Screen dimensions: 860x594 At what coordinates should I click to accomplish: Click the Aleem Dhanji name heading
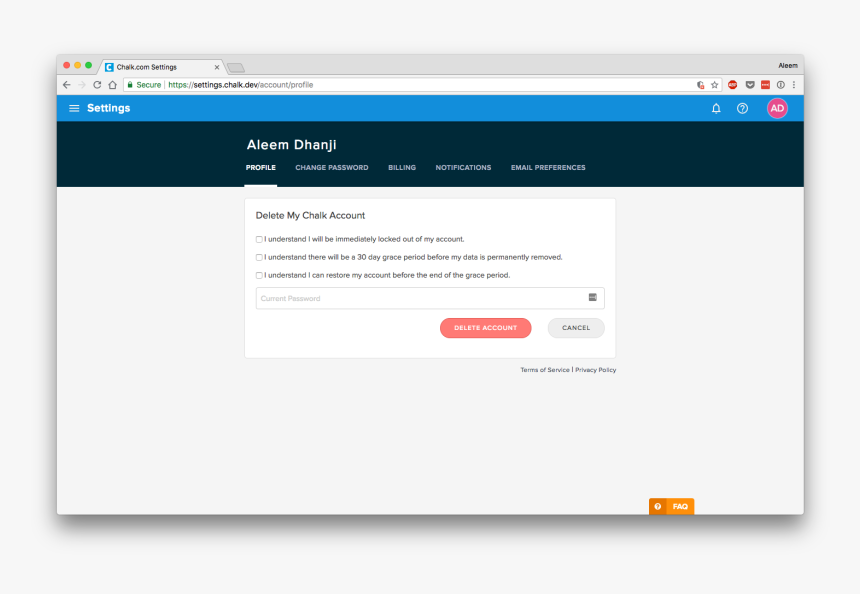291,145
